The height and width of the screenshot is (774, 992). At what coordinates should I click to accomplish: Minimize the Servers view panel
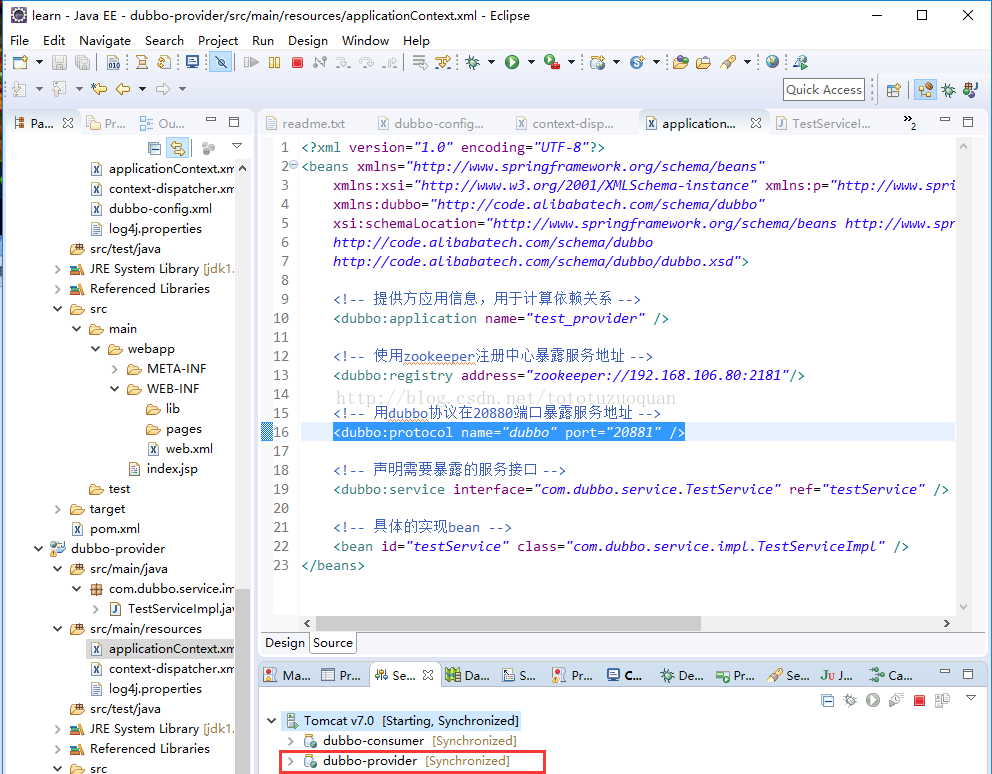tap(945, 672)
